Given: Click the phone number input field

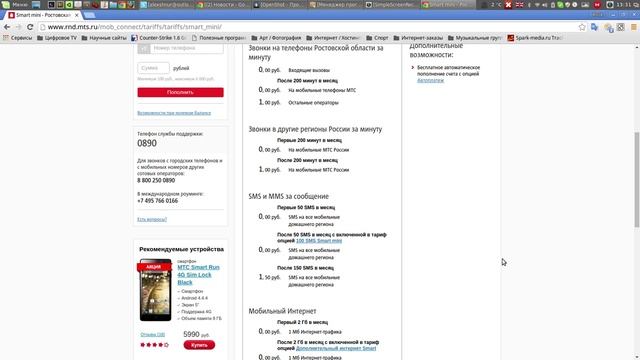Looking at the screenshot, I should coord(187,48).
